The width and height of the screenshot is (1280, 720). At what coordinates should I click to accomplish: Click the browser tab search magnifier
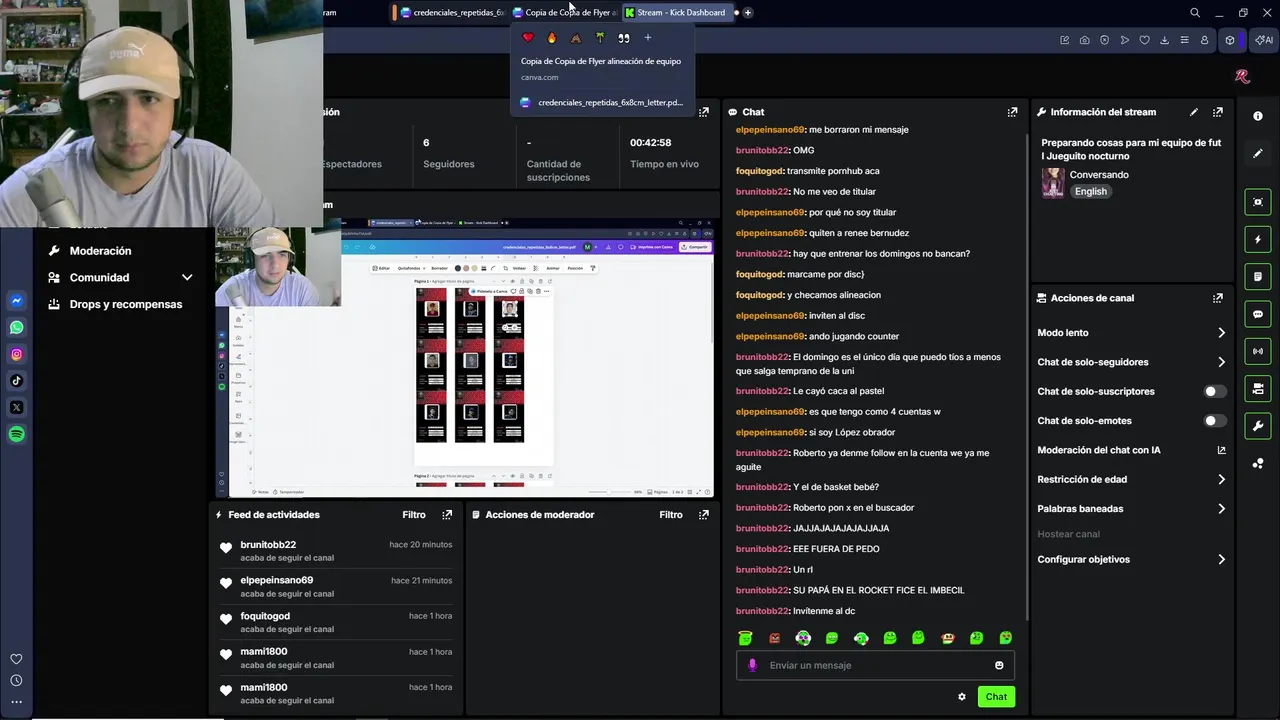coord(1195,13)
